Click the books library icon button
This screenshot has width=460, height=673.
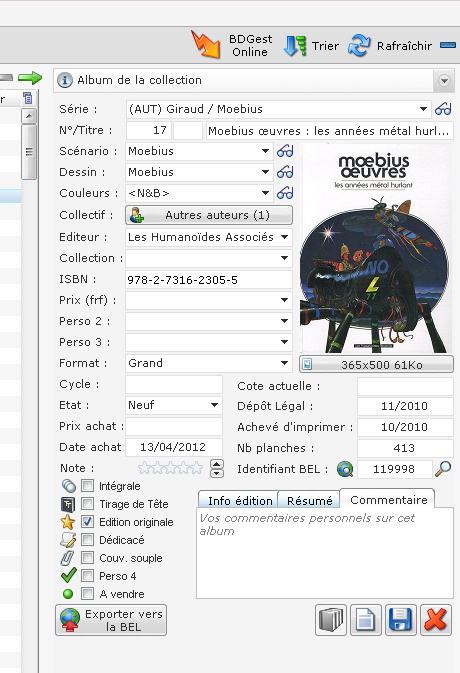[x=331, y=620]
